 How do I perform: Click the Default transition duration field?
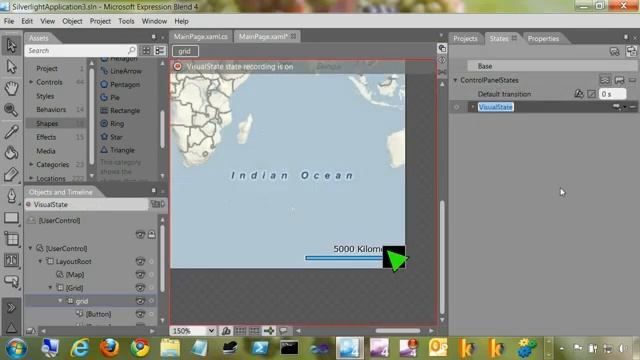click(612, 94)
